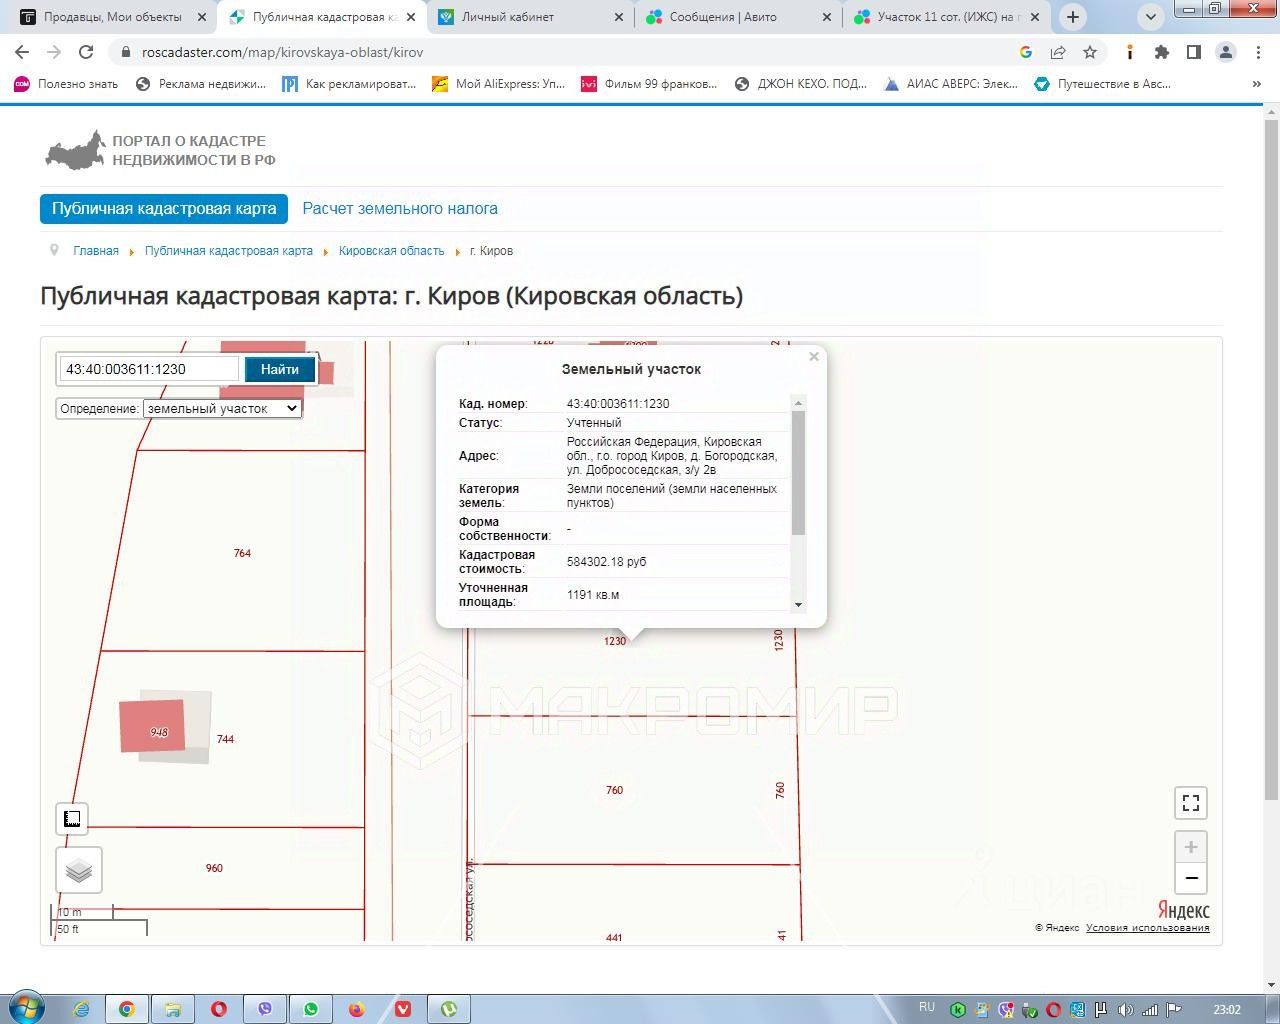The image size is (1280, 1024).
Task: Close the 'Земельный участок' popup
Action: (x=814, y=356)
